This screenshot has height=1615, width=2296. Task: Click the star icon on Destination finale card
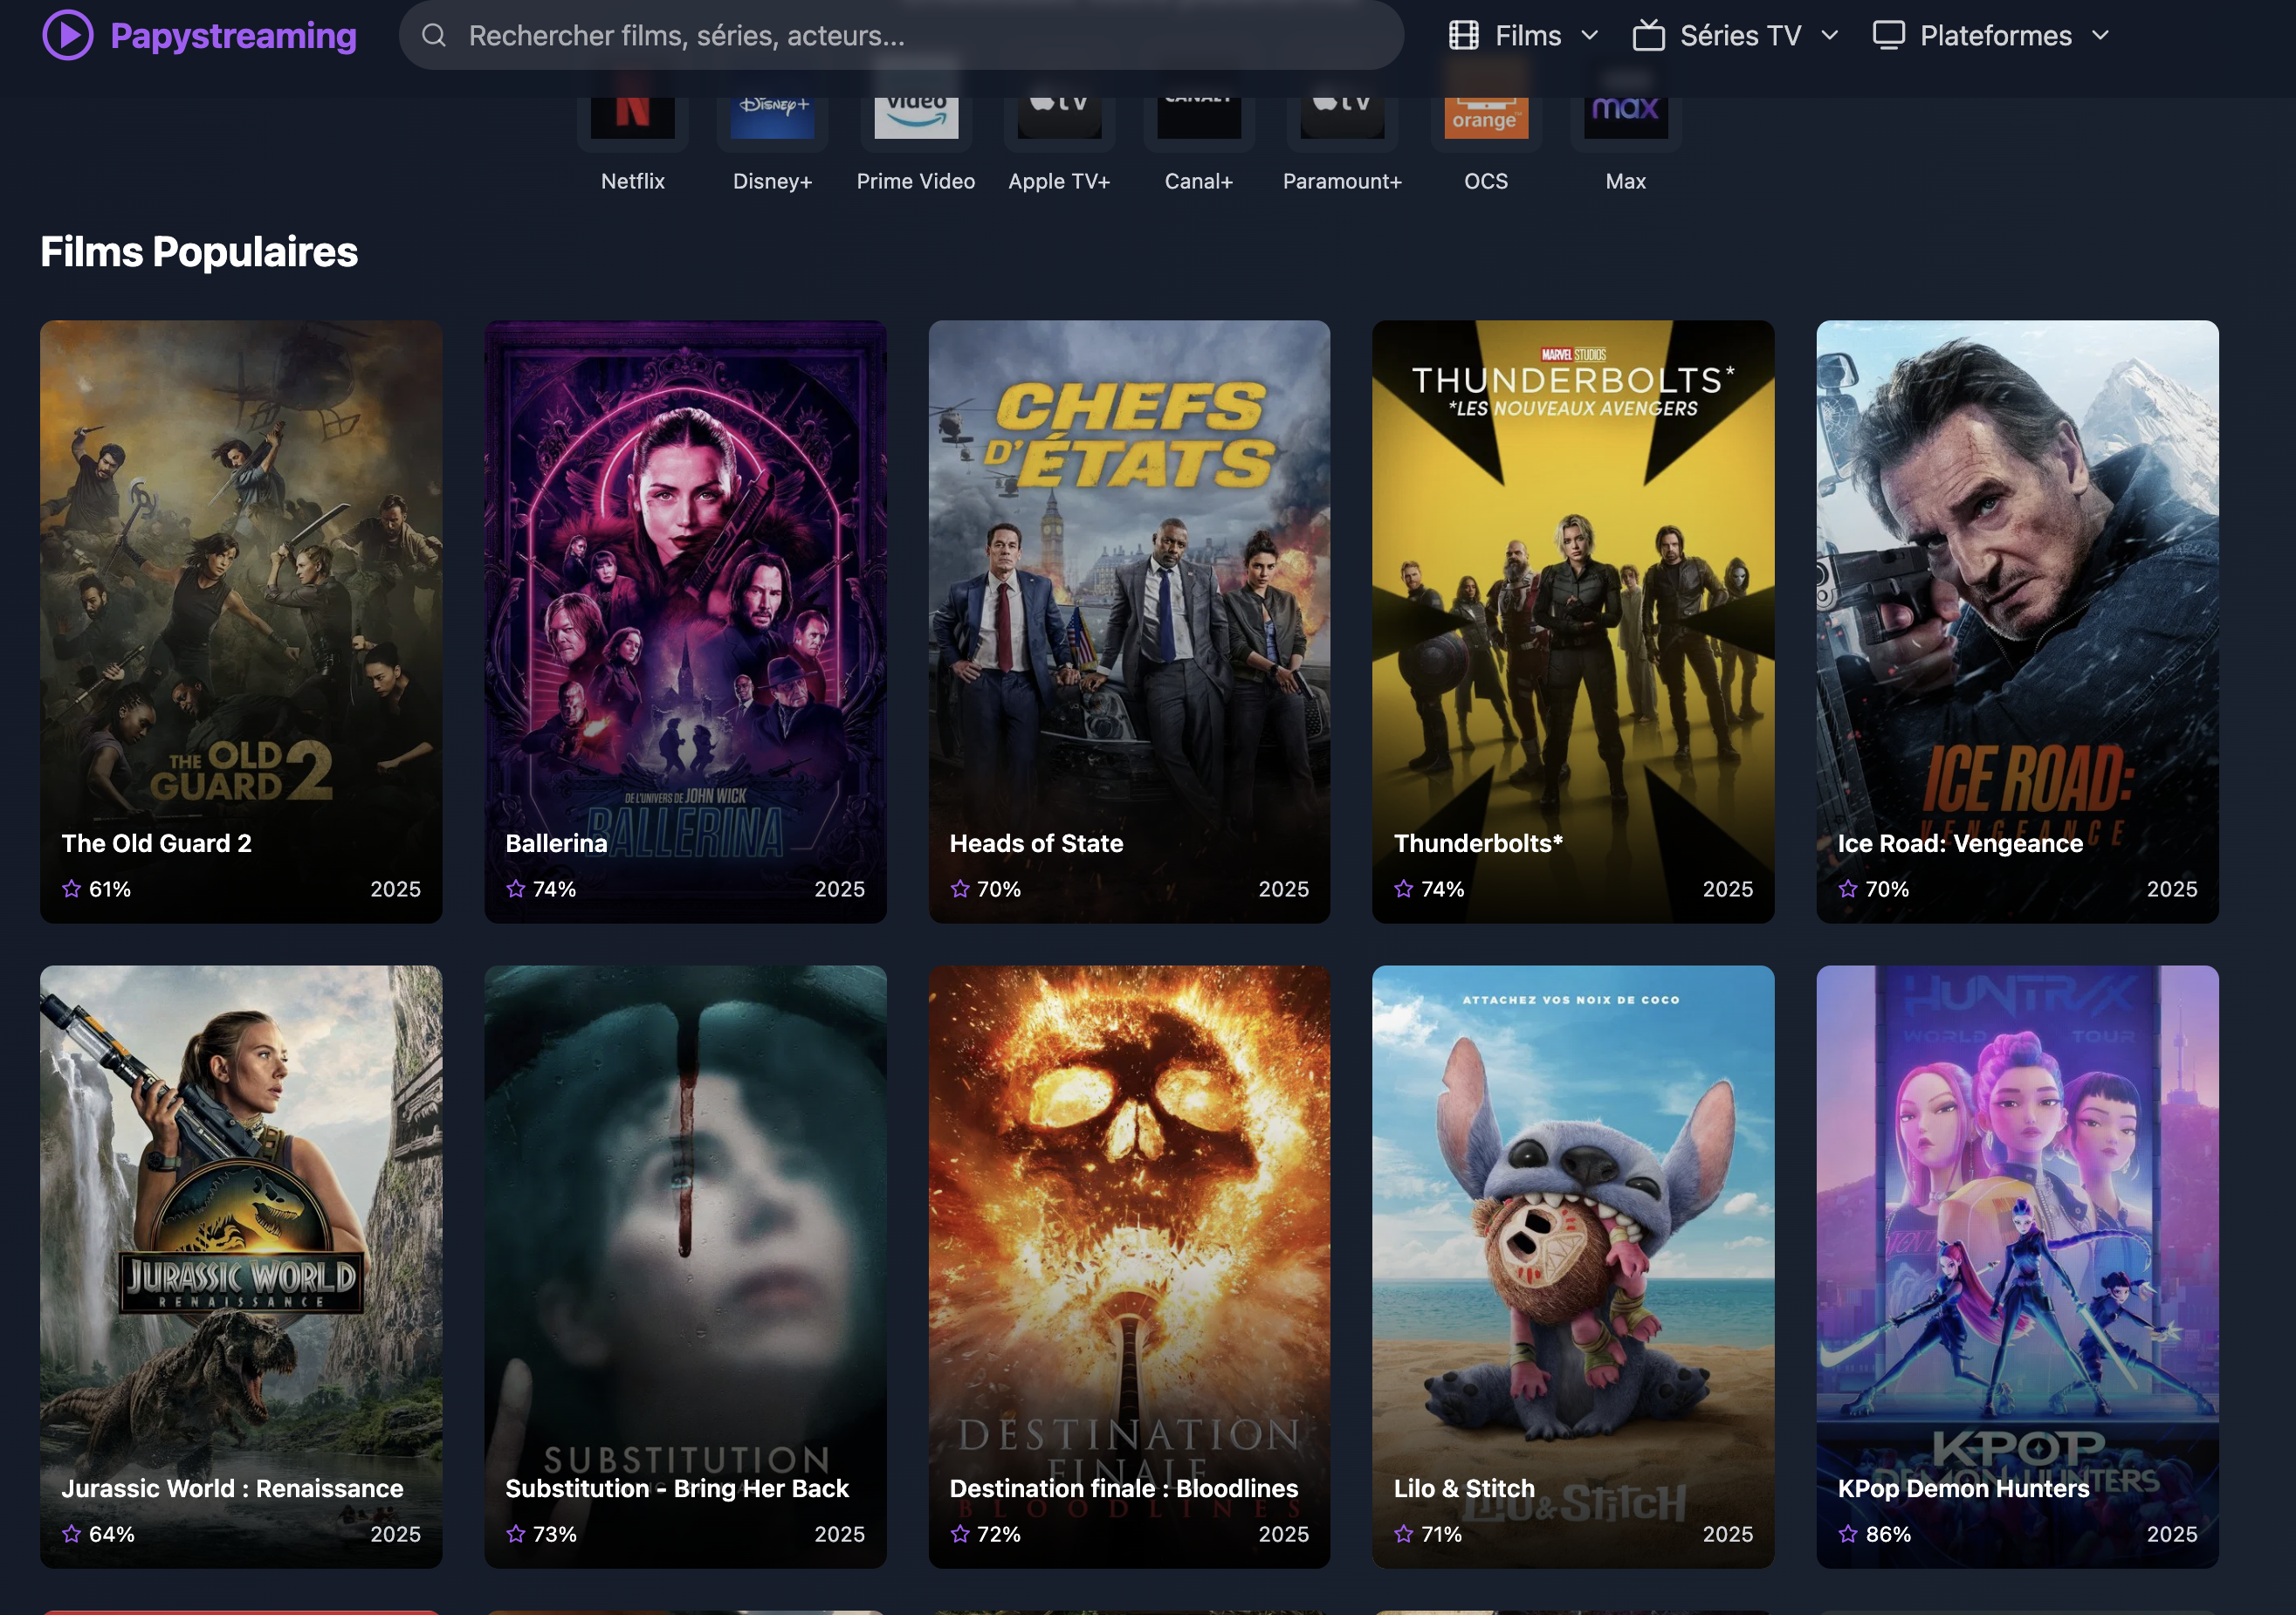(960, 1533)
